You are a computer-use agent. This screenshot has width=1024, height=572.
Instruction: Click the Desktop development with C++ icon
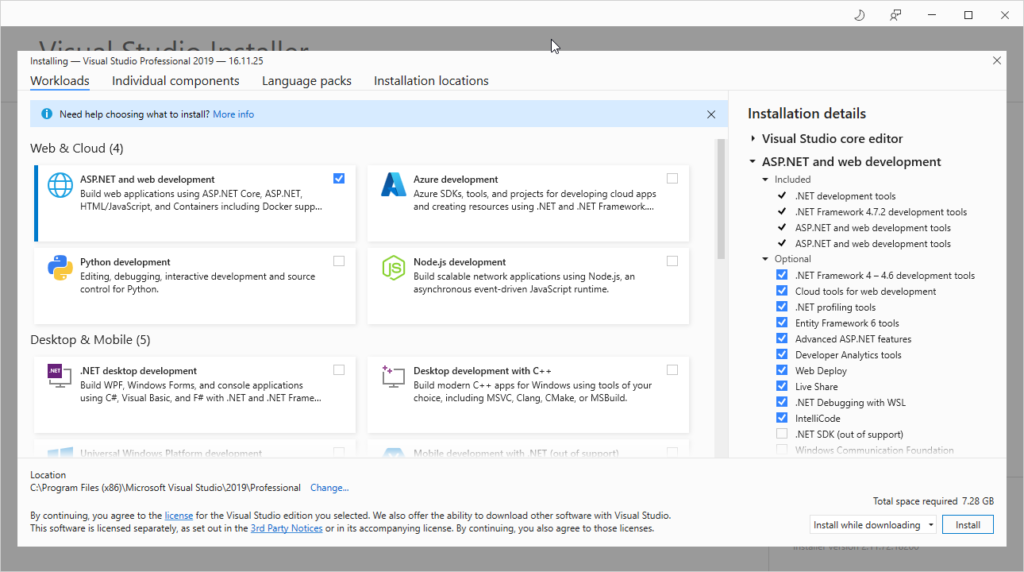pyautogui.click(x=392, y=377)
